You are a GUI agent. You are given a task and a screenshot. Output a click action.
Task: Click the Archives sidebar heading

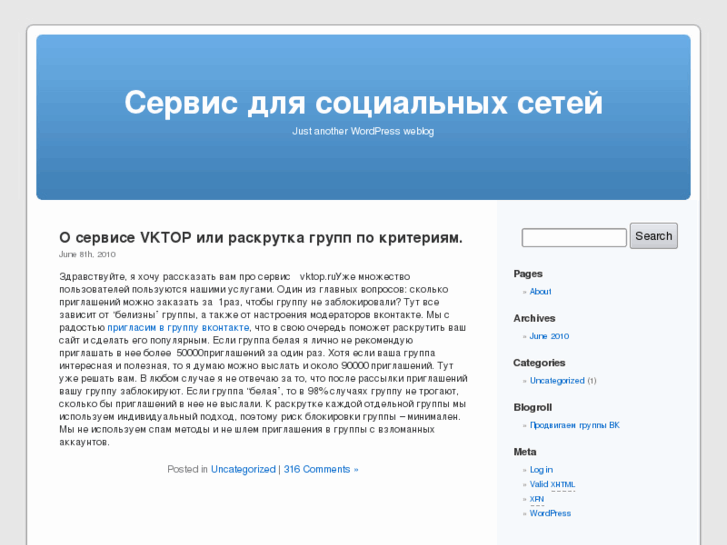(534, 318)
